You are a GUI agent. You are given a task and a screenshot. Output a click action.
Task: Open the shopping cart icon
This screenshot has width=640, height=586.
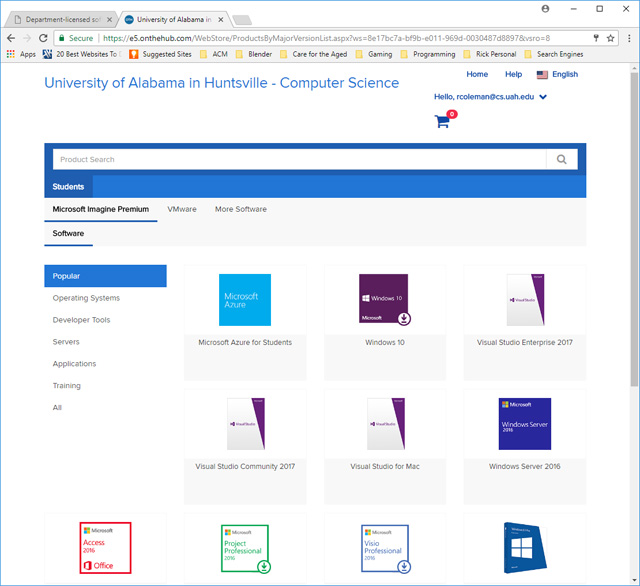tap(443, 121)
